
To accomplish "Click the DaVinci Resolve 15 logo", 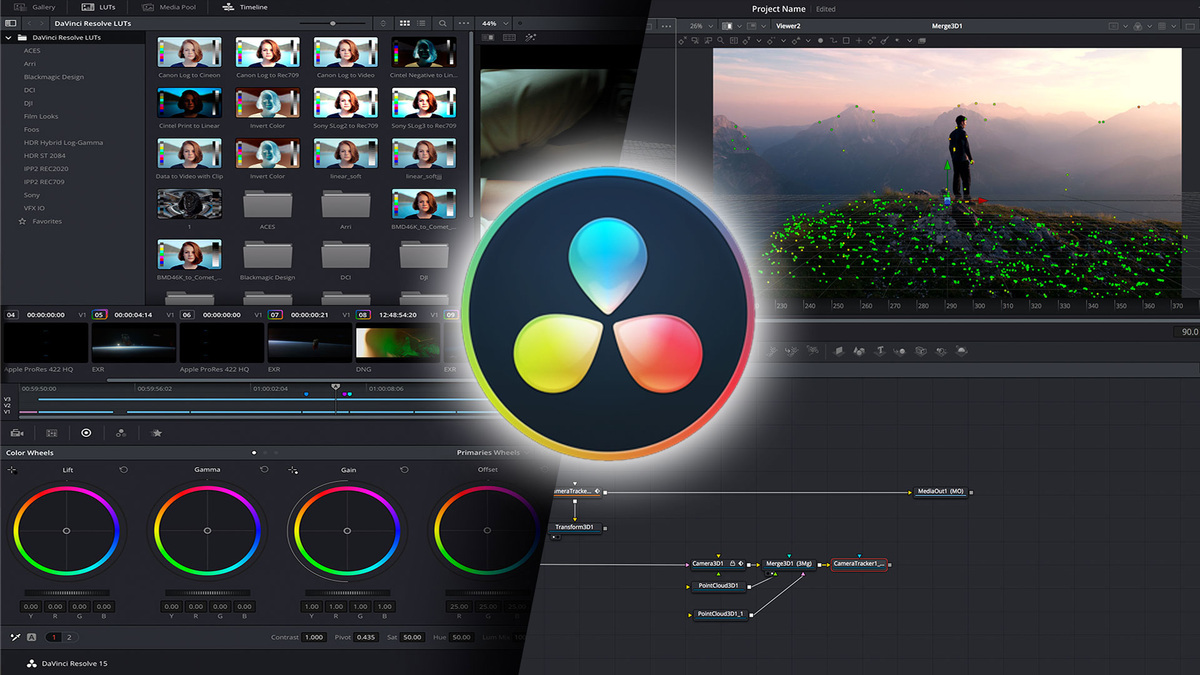I will click(x=31, y=663).
